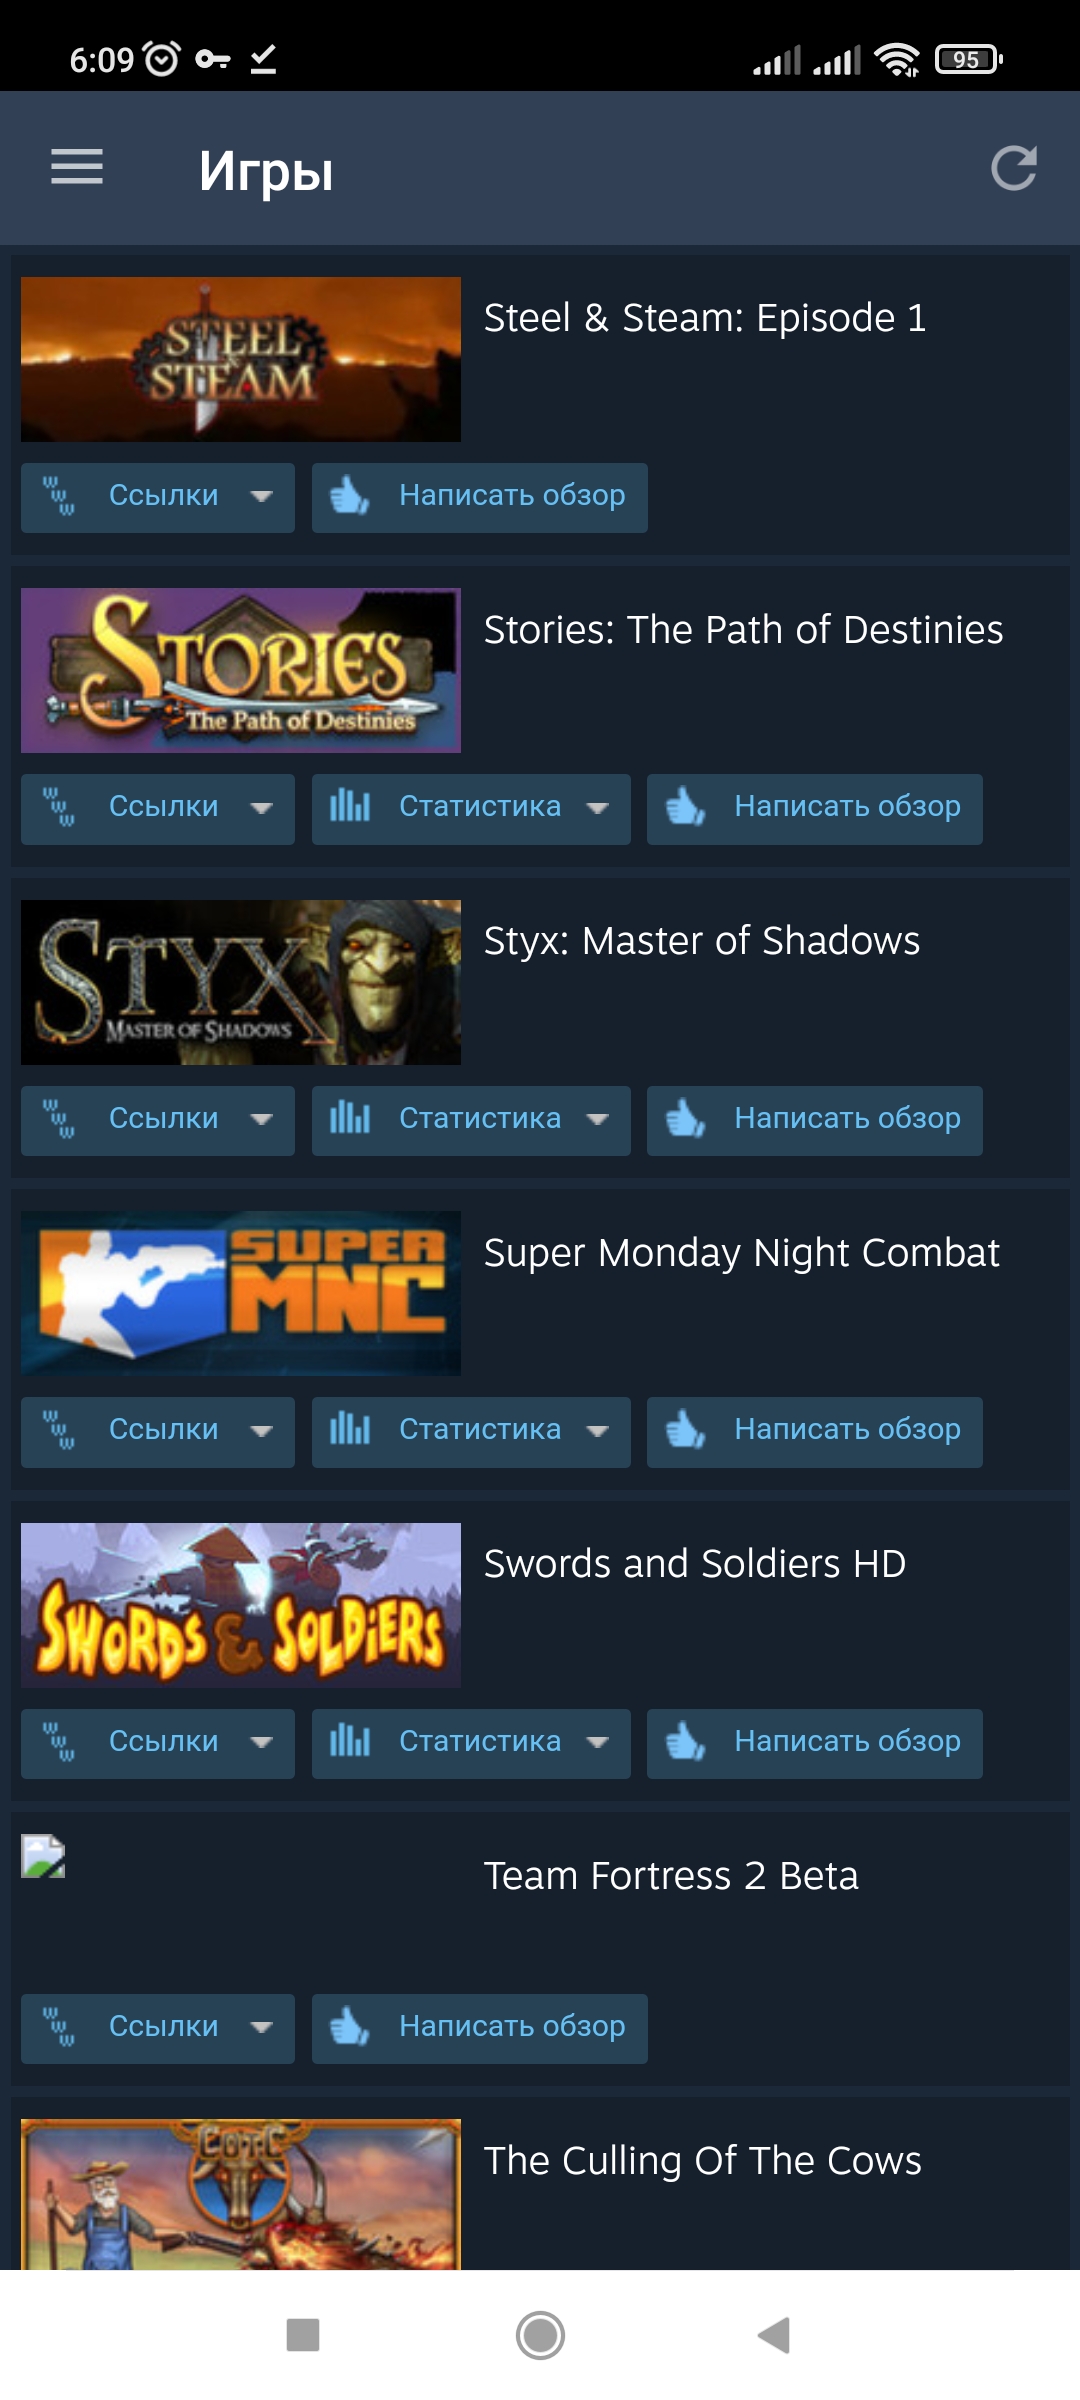Tap the Android back navigation button

pyautogui.click(x=775, y=2335)
